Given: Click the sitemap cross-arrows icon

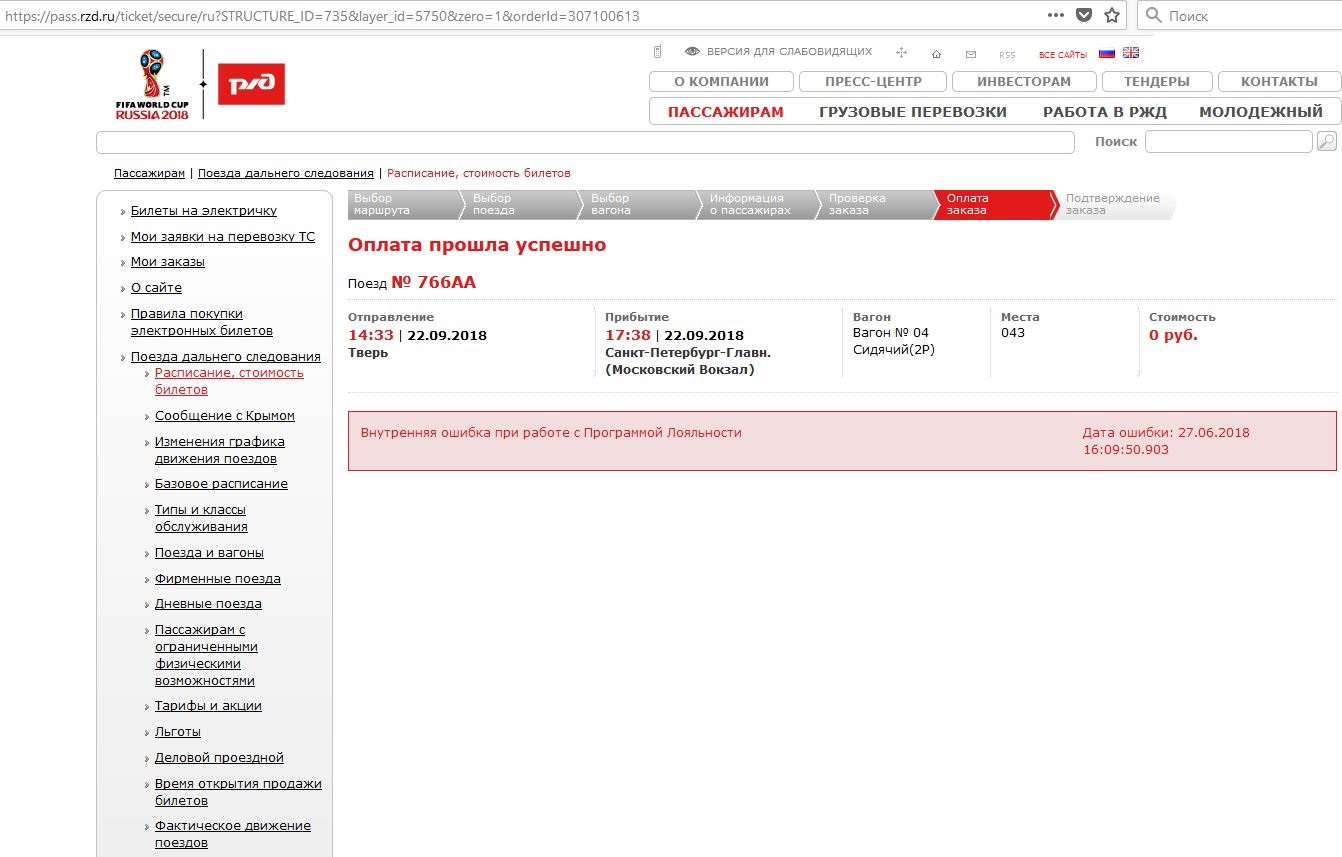Looking at the screenshot, I should (901, 53).
